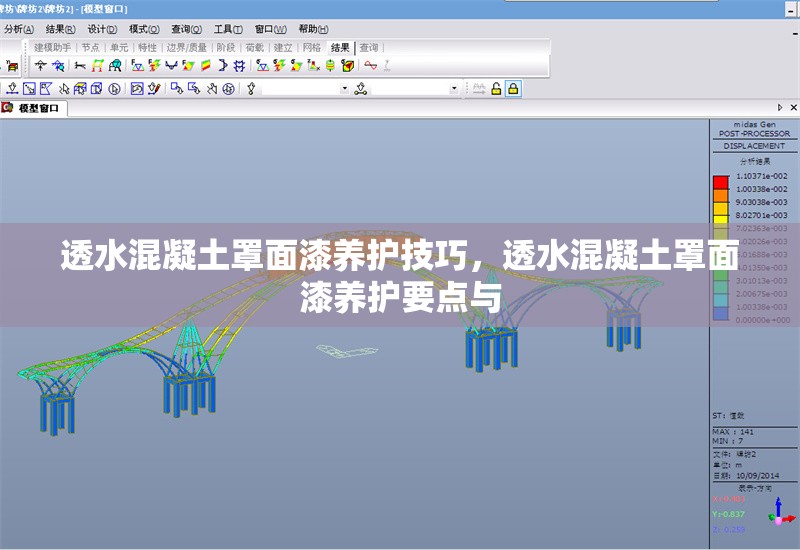Click the XYZ axis triad icon
Image resolution: width=800 pixels, height=550 pixels.
pos(780,514)
